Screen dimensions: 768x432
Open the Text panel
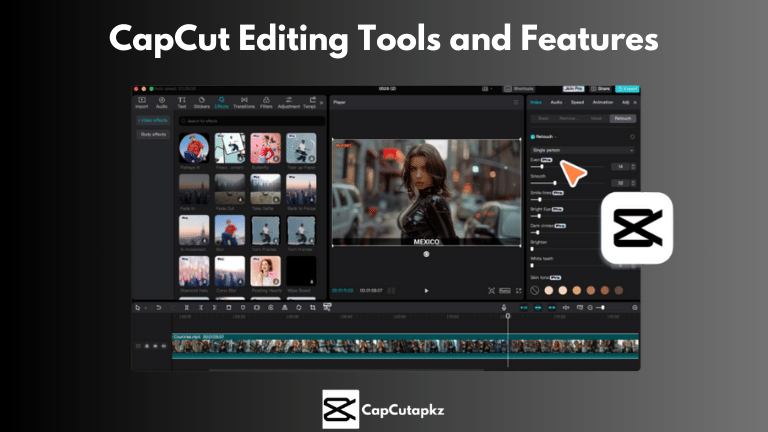(182, 102)
